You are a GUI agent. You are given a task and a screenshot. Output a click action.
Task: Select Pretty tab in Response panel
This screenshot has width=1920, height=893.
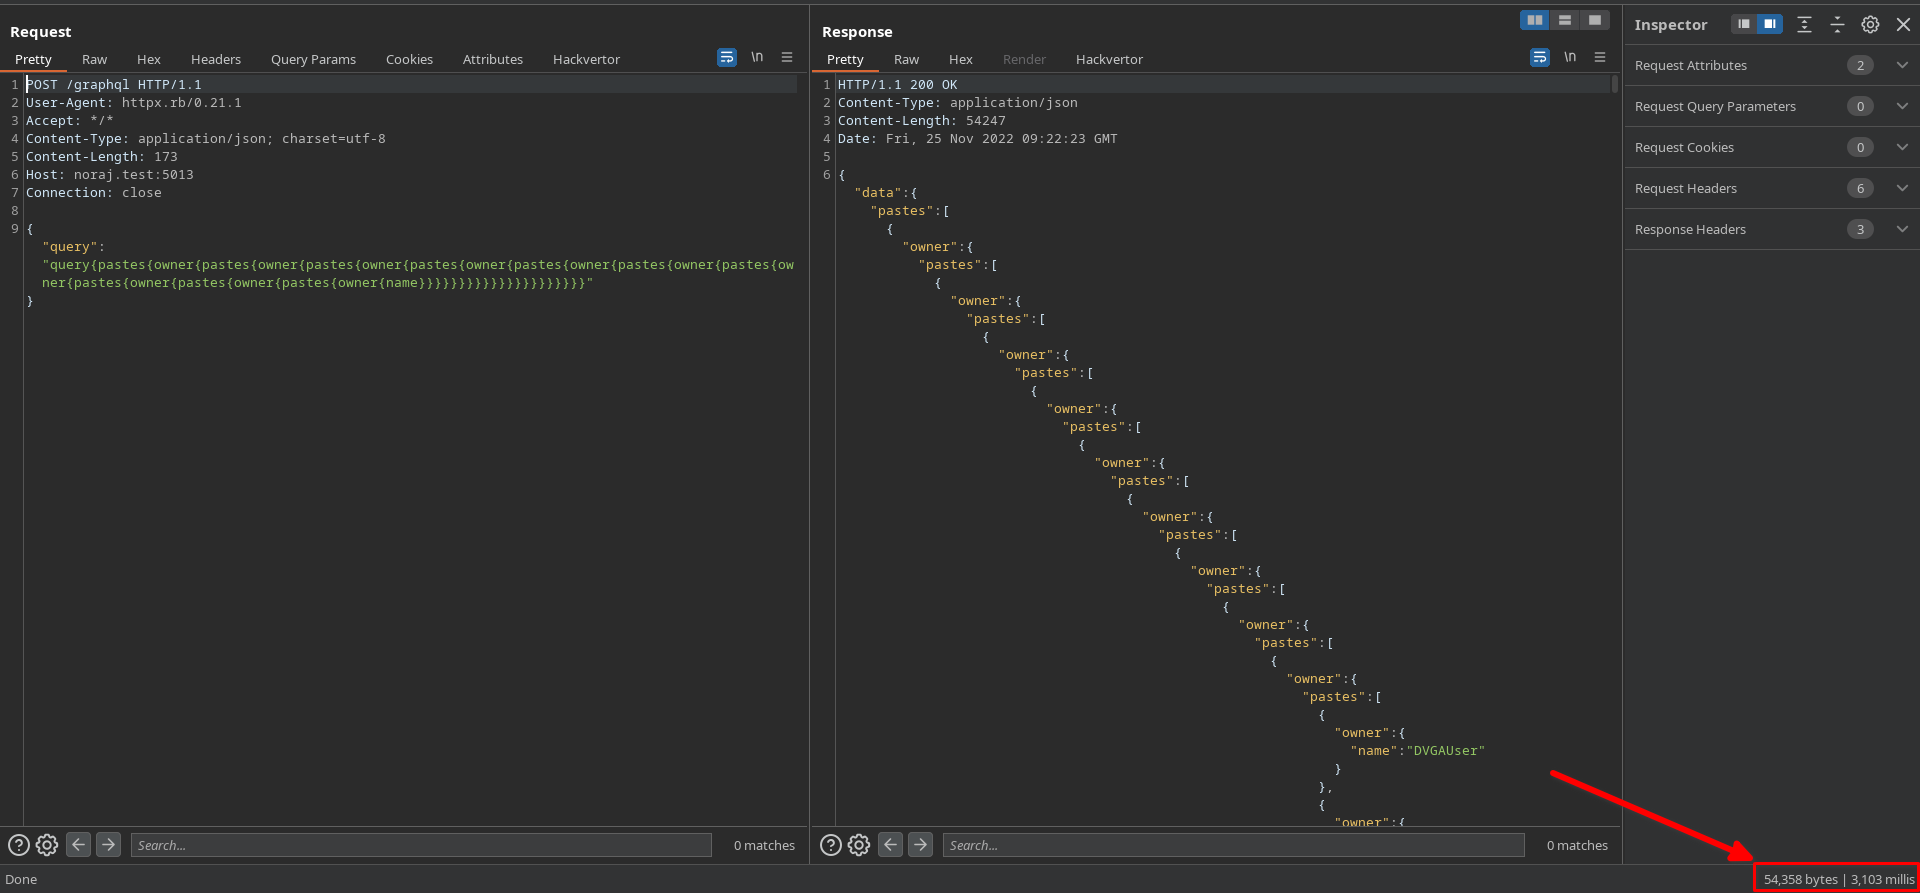(845, 60)
